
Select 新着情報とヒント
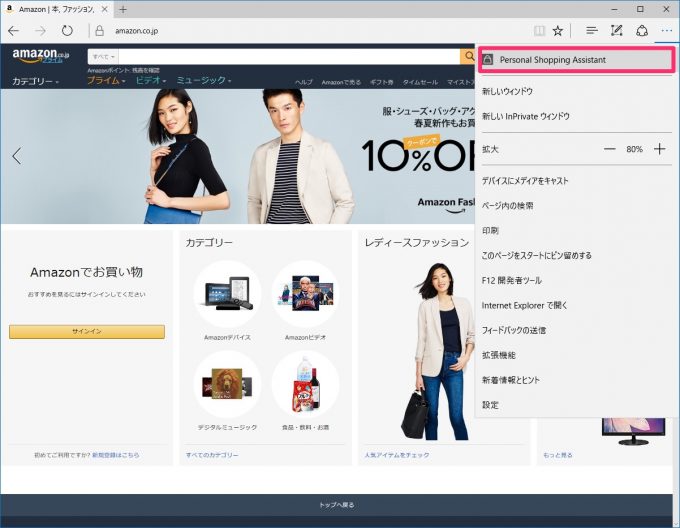510,380
